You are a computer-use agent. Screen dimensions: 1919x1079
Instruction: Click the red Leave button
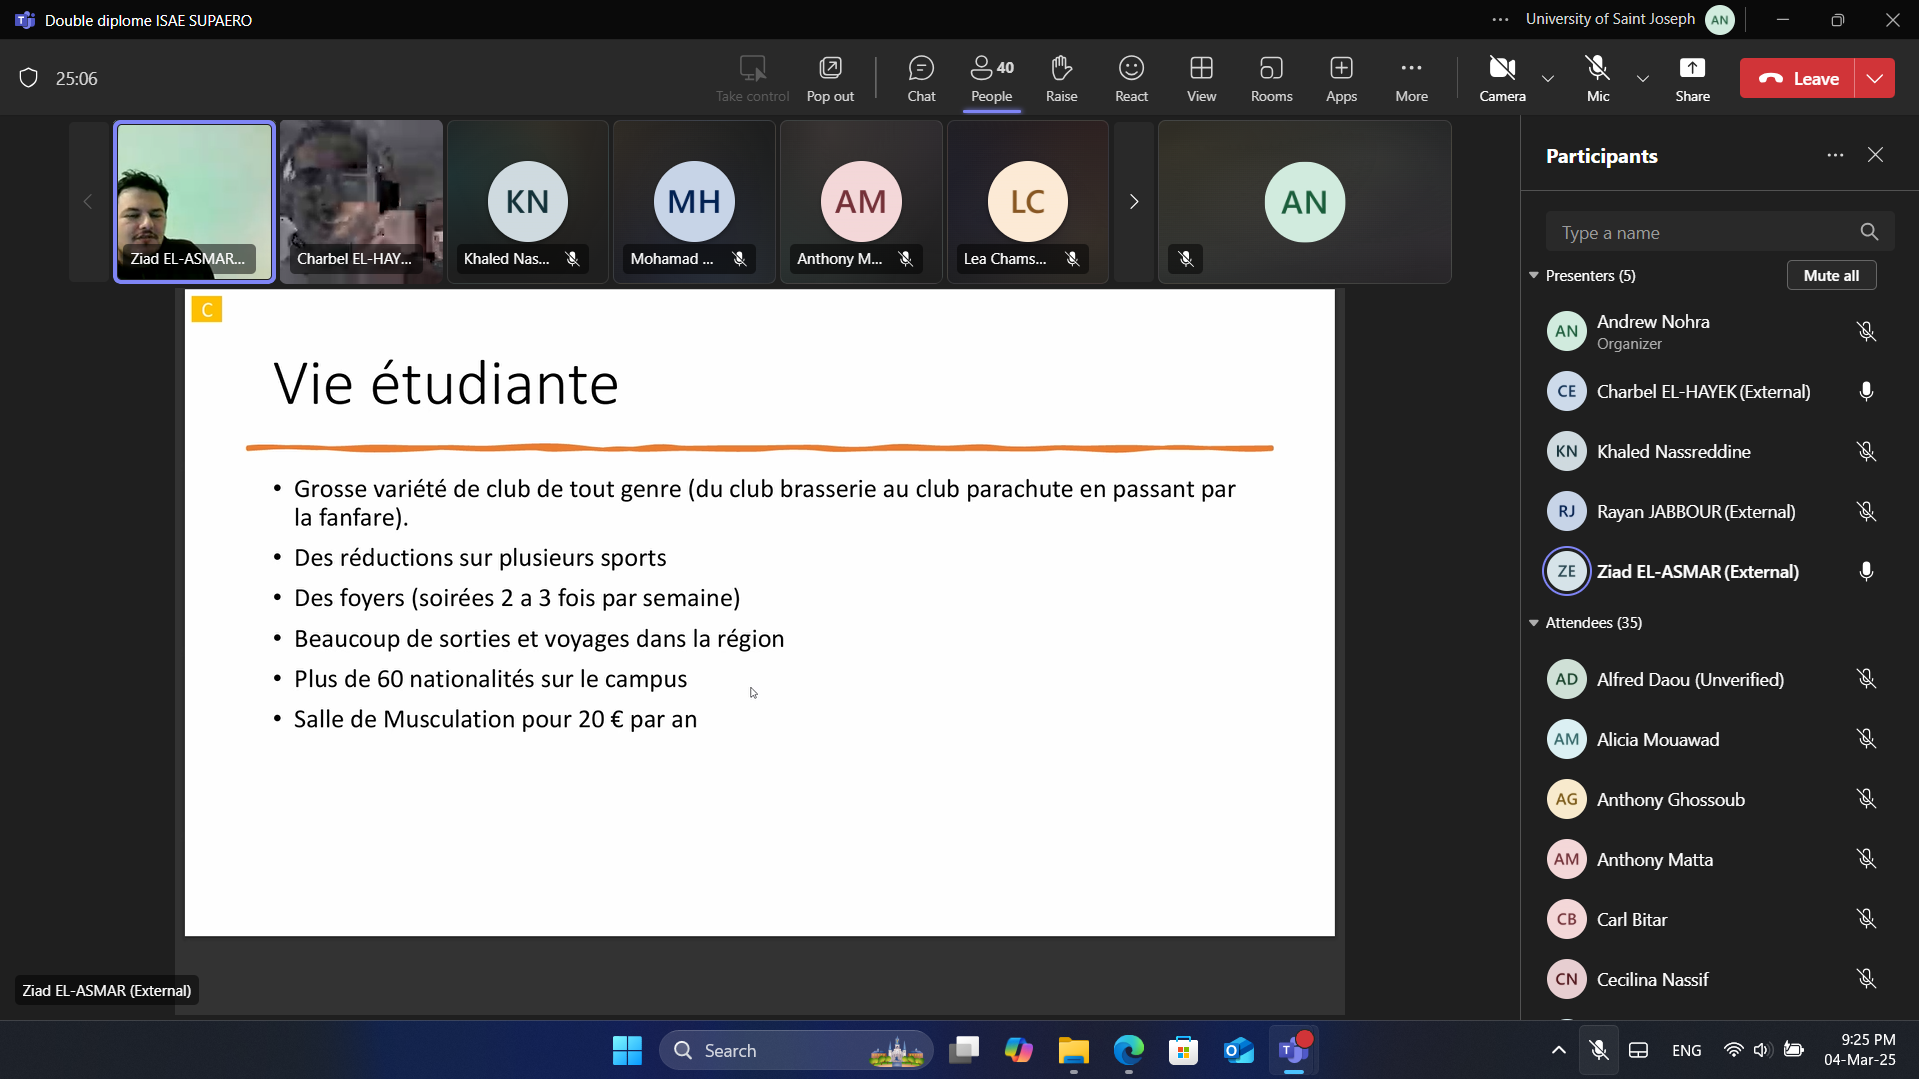point(1799,78)
